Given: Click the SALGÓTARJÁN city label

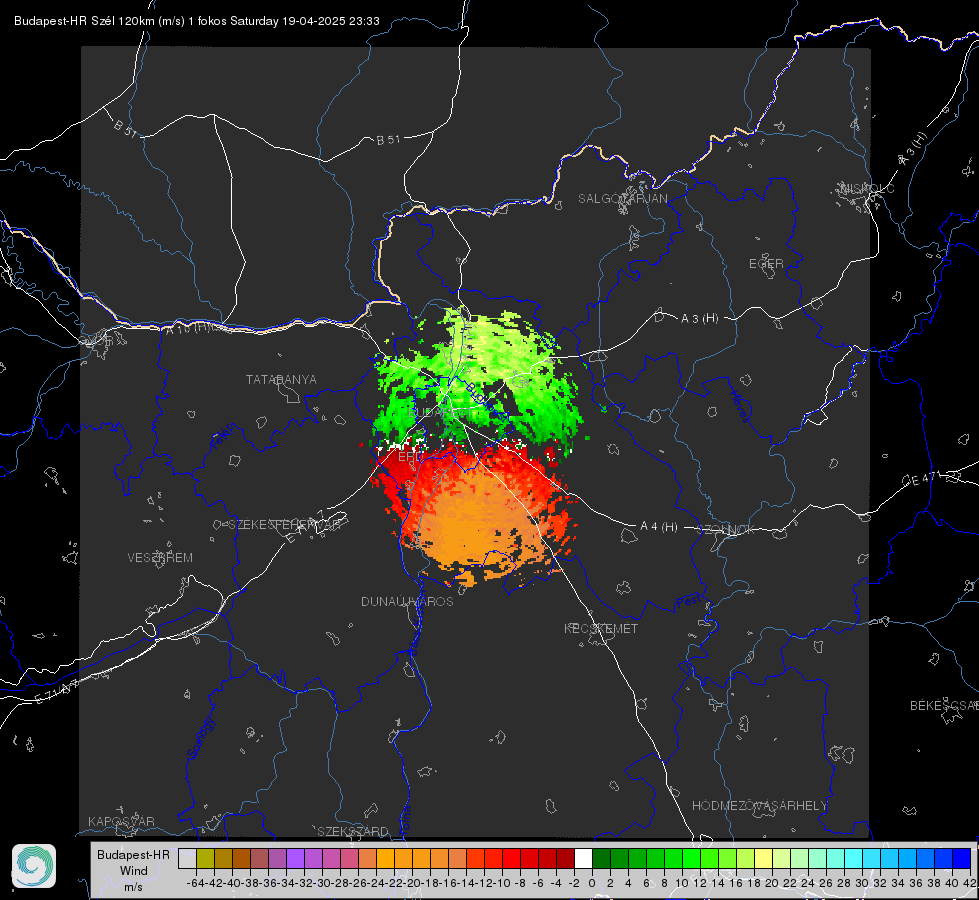Looking at the screenshot, I should click(622, 199).
